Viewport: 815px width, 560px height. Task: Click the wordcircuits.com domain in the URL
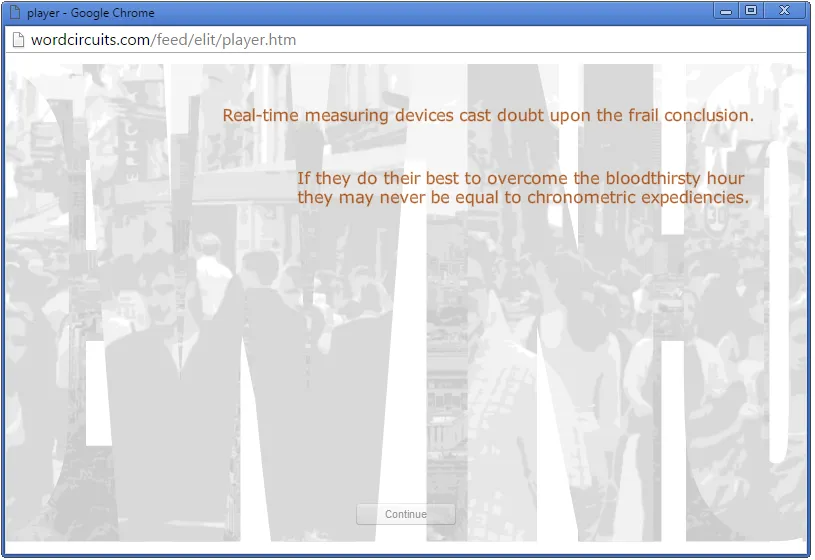pos(89,40)
